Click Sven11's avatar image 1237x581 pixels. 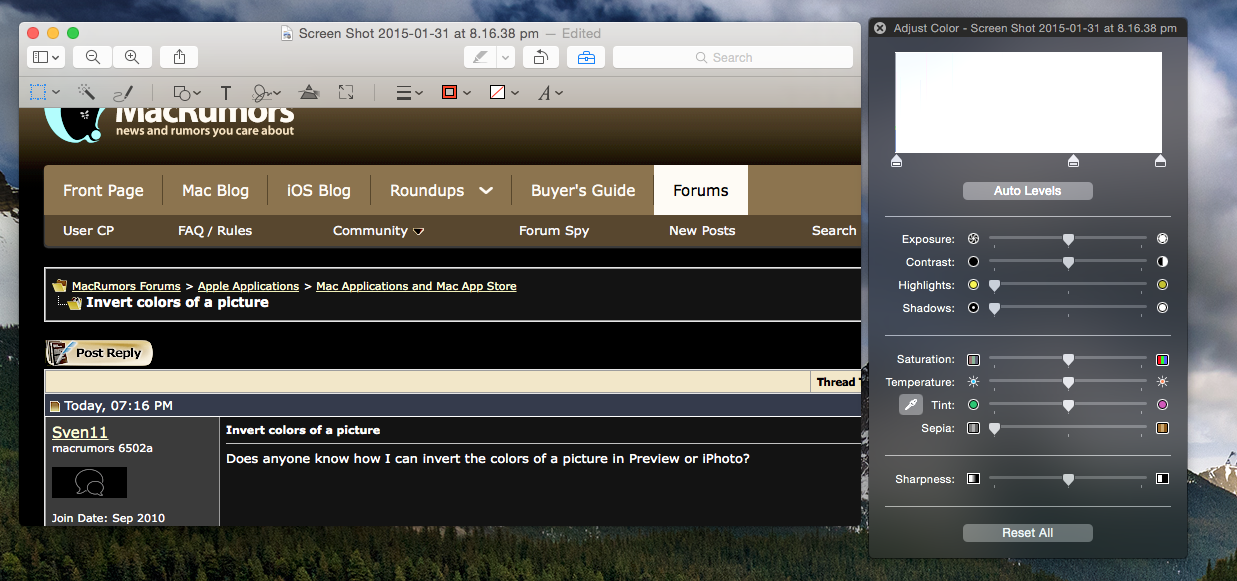pos(89,482)
